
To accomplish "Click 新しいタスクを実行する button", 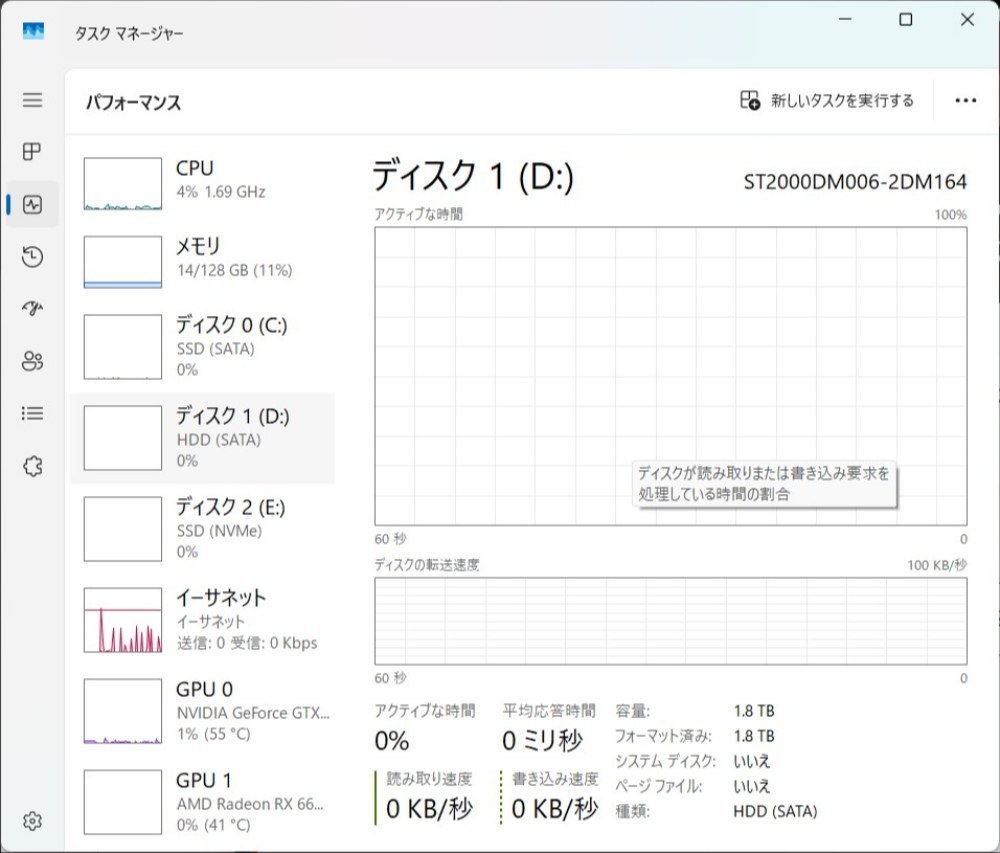I will [827, 101].
